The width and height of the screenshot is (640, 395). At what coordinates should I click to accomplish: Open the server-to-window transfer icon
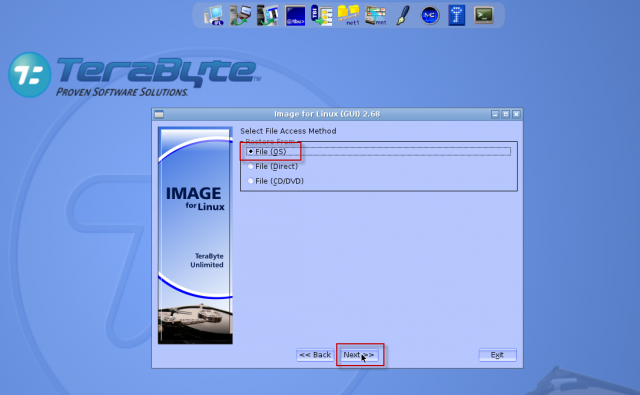click(267, 16)
